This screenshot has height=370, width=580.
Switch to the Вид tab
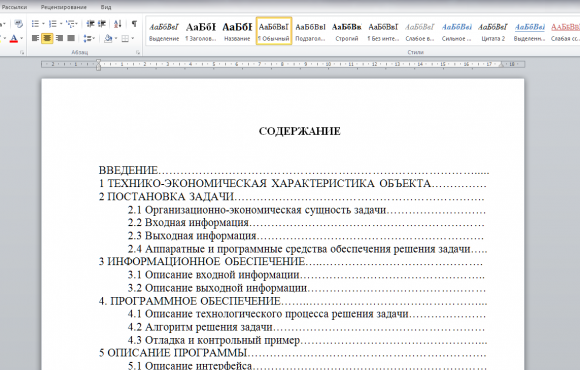click(x=106, y=7)
